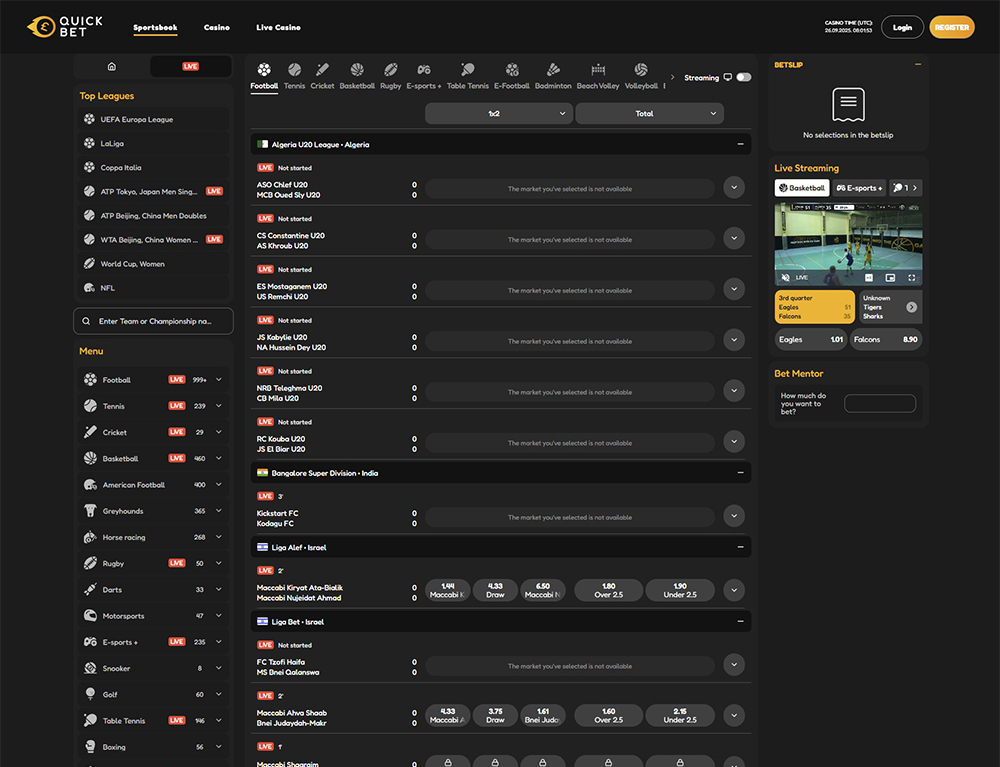
Task: Click the home icon in left sidebar
Action: (111, 66)
